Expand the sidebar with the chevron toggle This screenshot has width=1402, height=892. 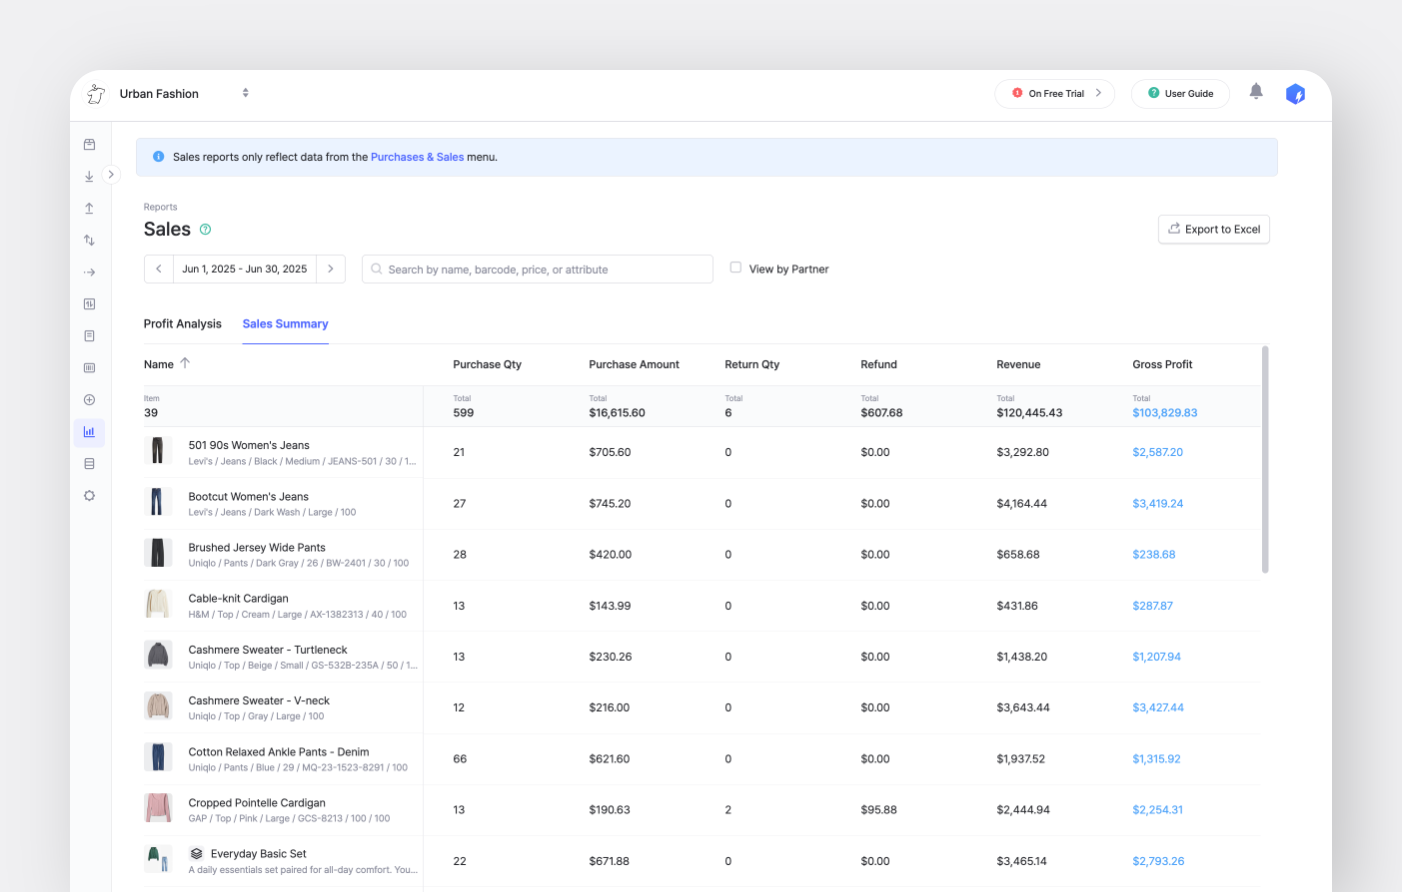(111, 174)
